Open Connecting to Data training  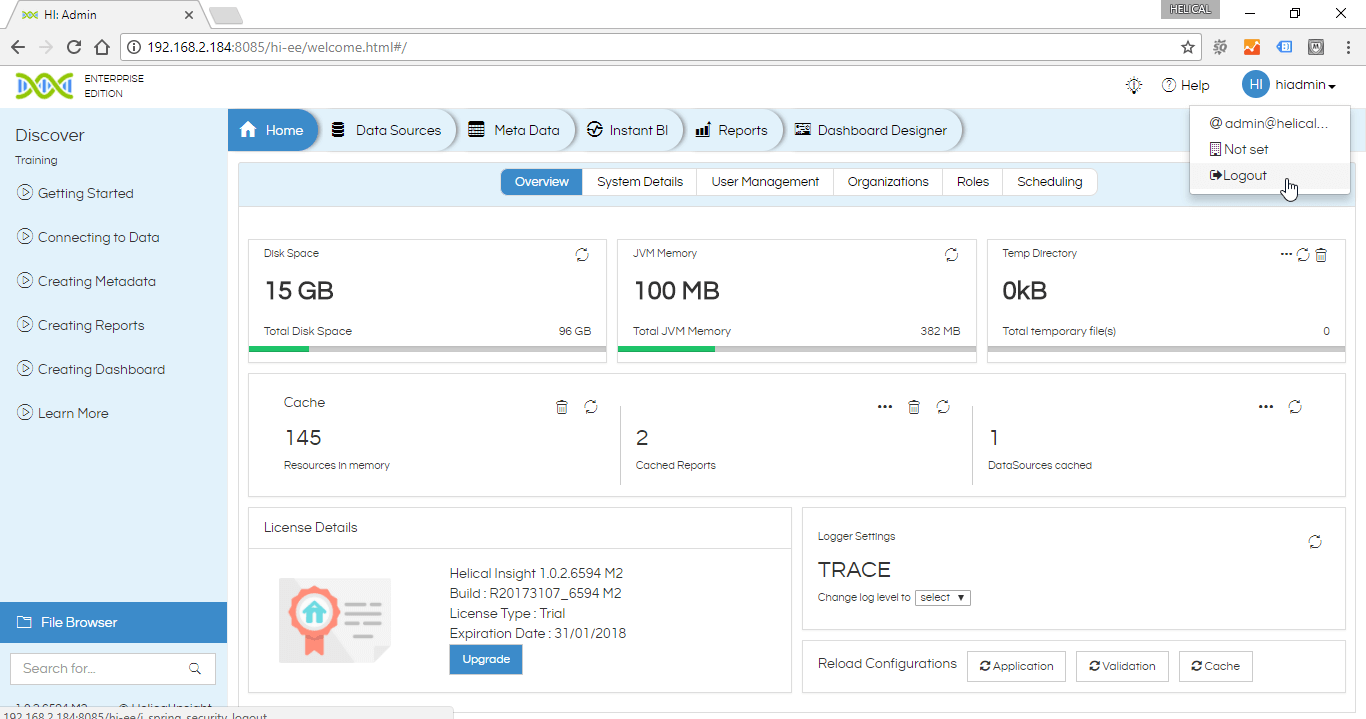click(x=89, y=237)
